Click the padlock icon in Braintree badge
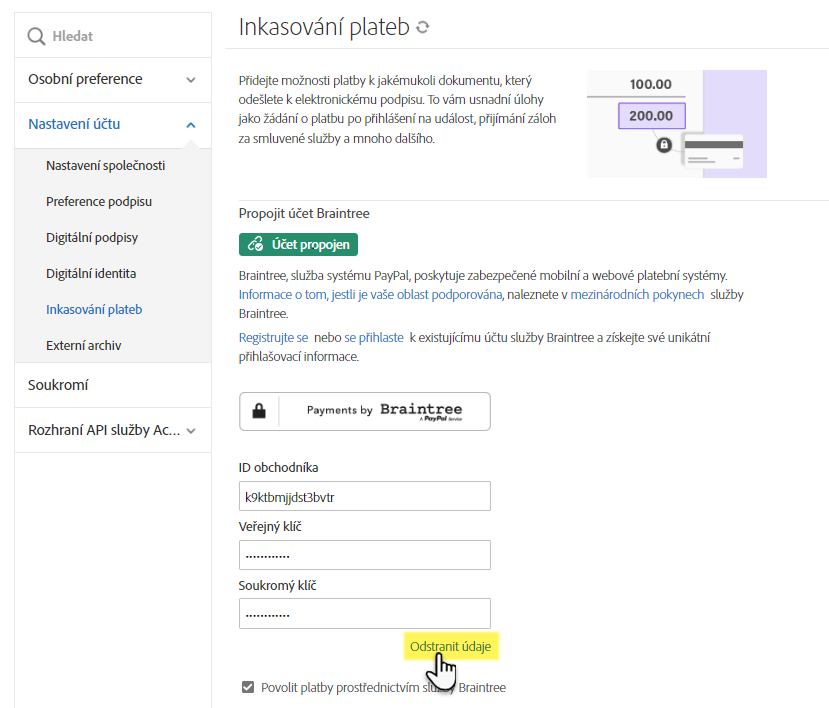 [x=259, y=410]
